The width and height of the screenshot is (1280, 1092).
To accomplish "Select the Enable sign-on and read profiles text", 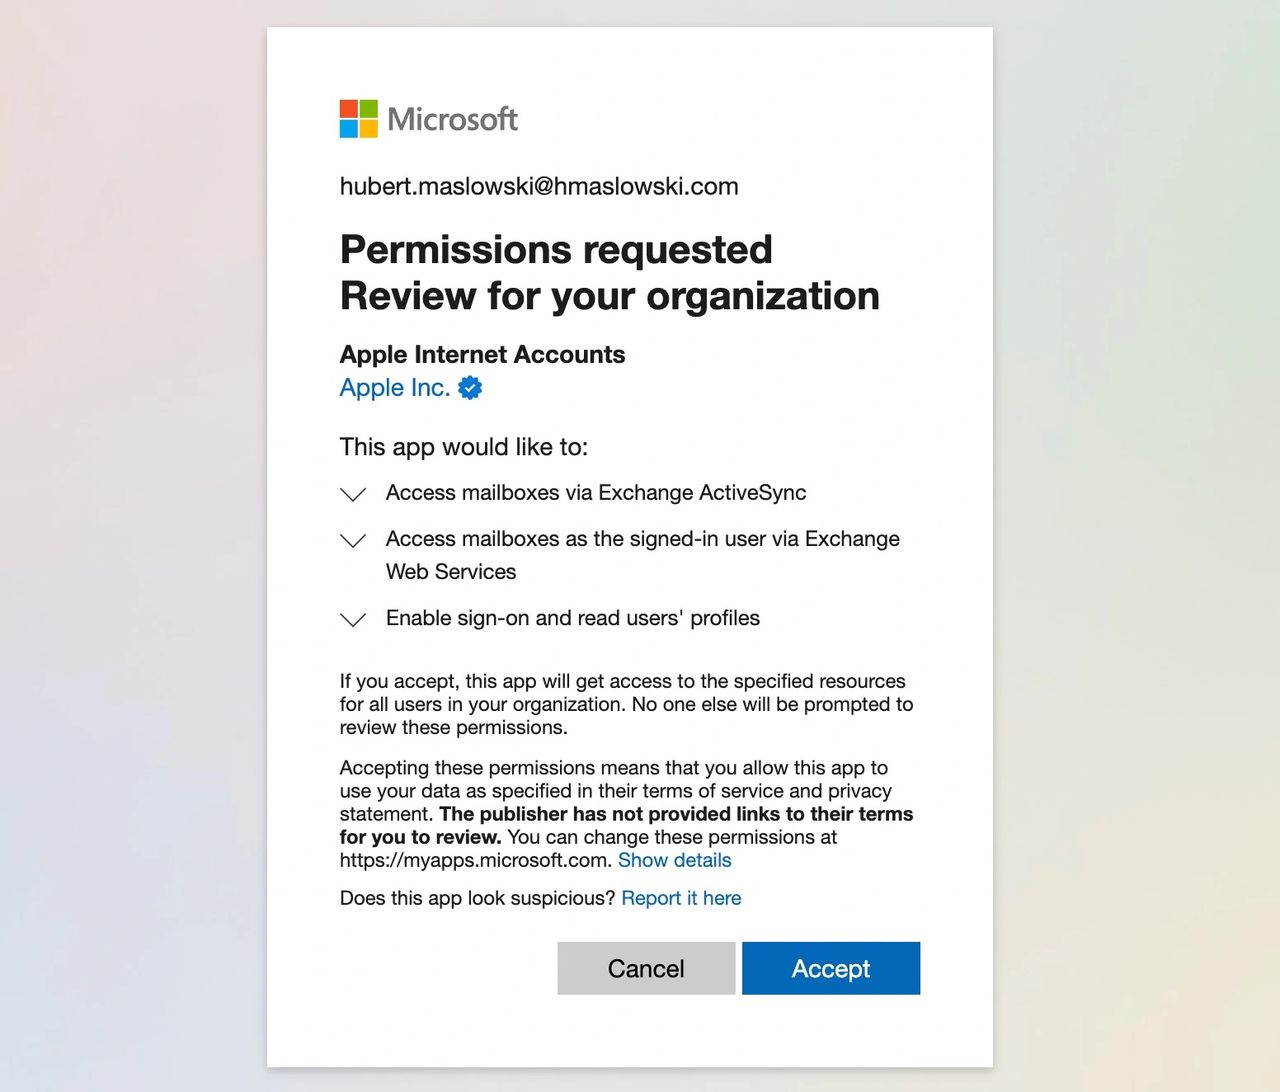I will 573,618.
